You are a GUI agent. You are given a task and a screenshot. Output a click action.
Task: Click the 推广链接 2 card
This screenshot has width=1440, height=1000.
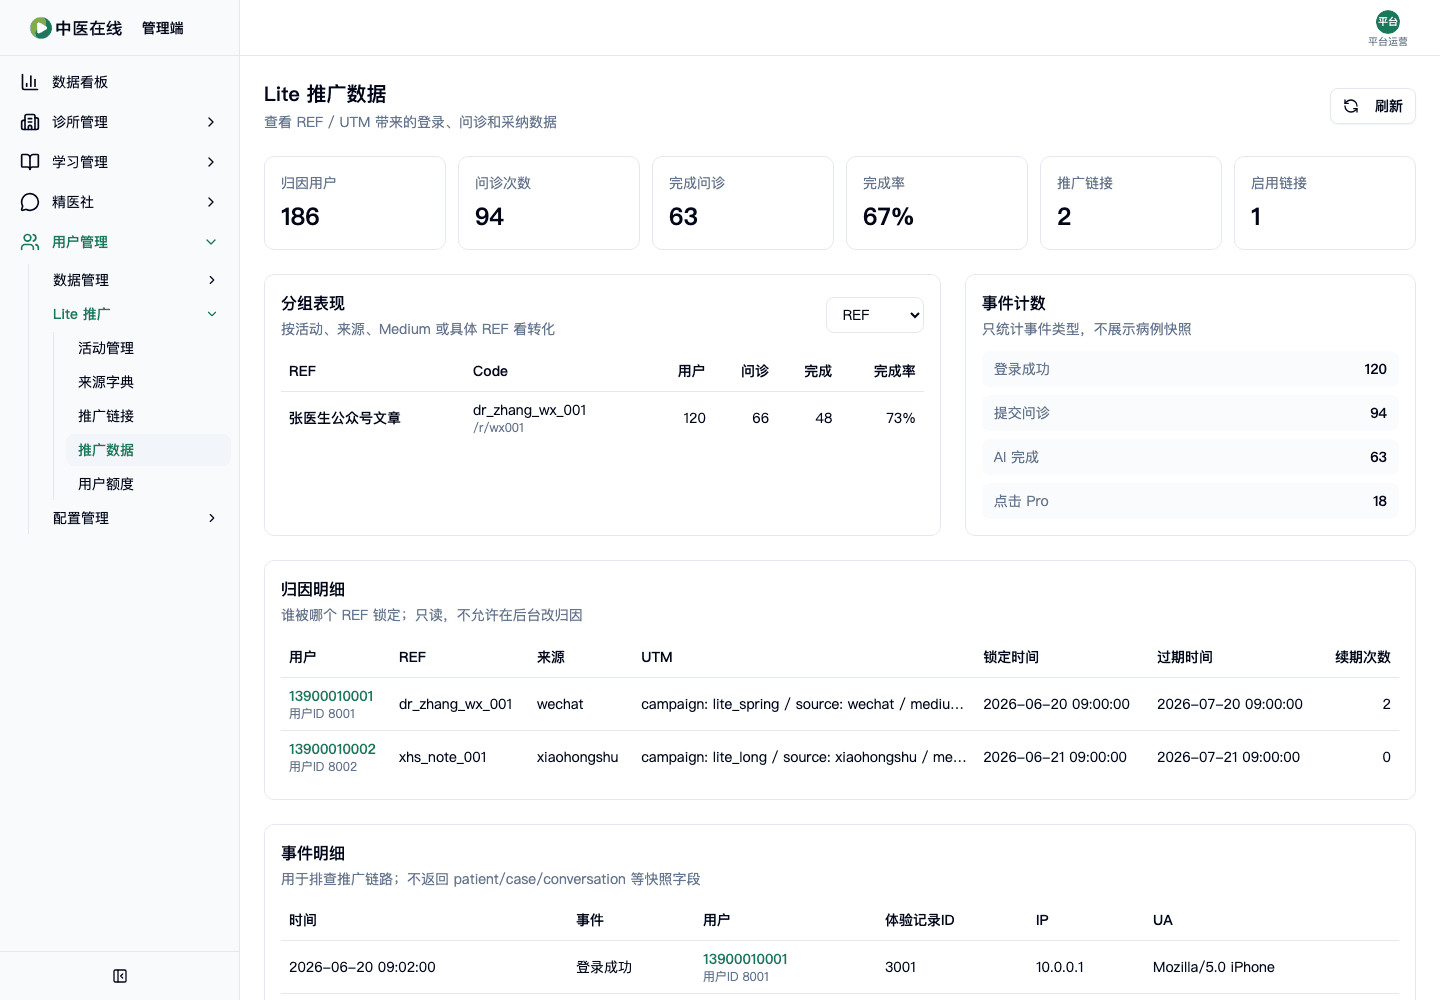1131,203
